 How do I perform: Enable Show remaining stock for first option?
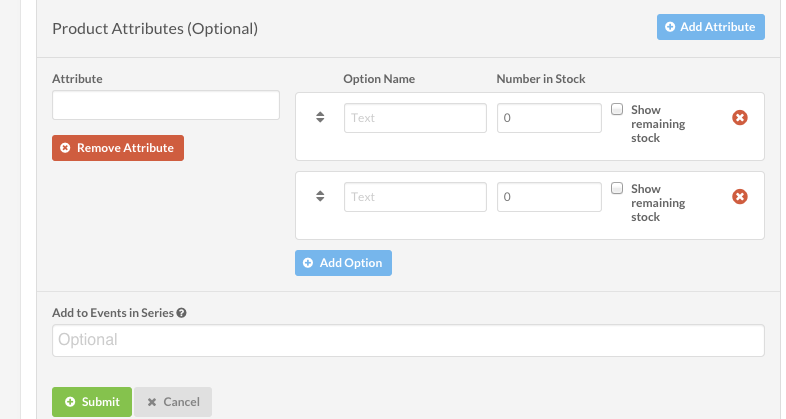[x=617, y=109]
